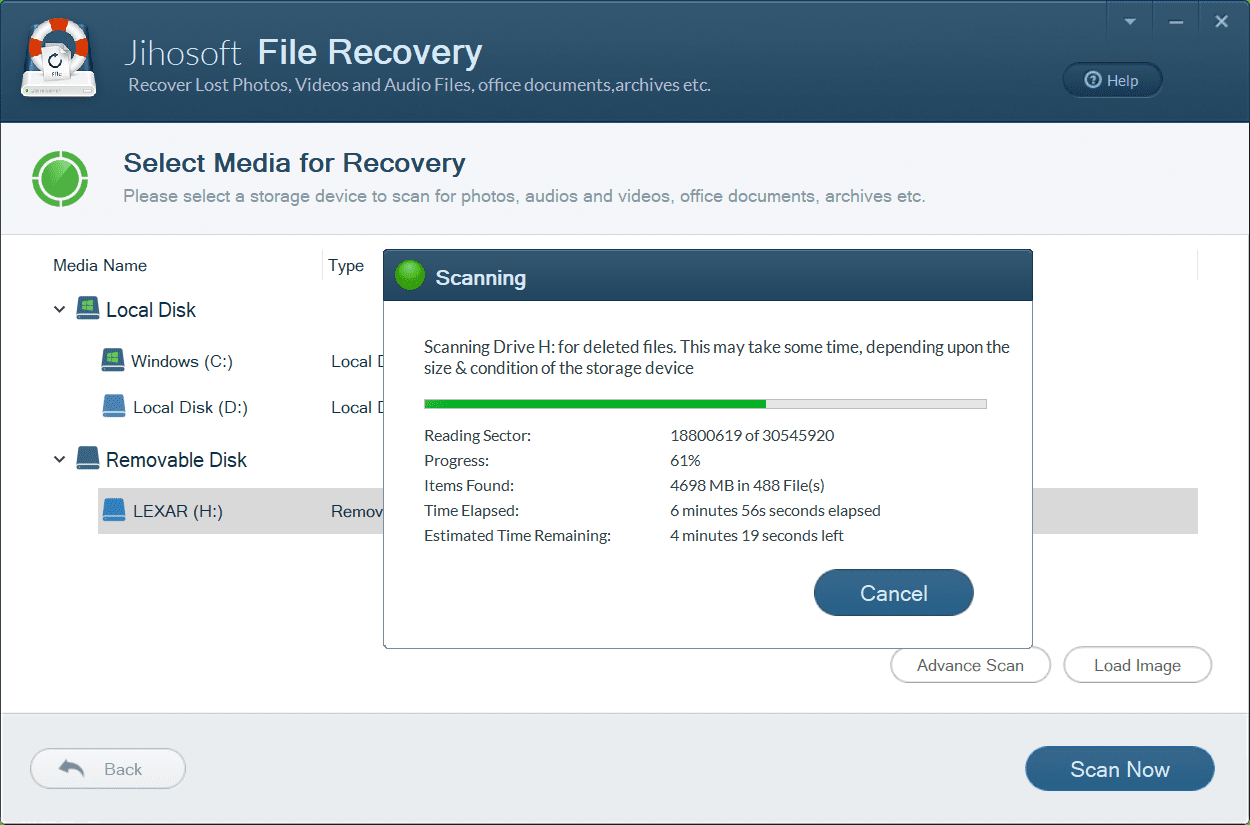1250x825 pixels.
Task: Open Advance Scan options
Action: pyautogui.click(x=969, y=664)
